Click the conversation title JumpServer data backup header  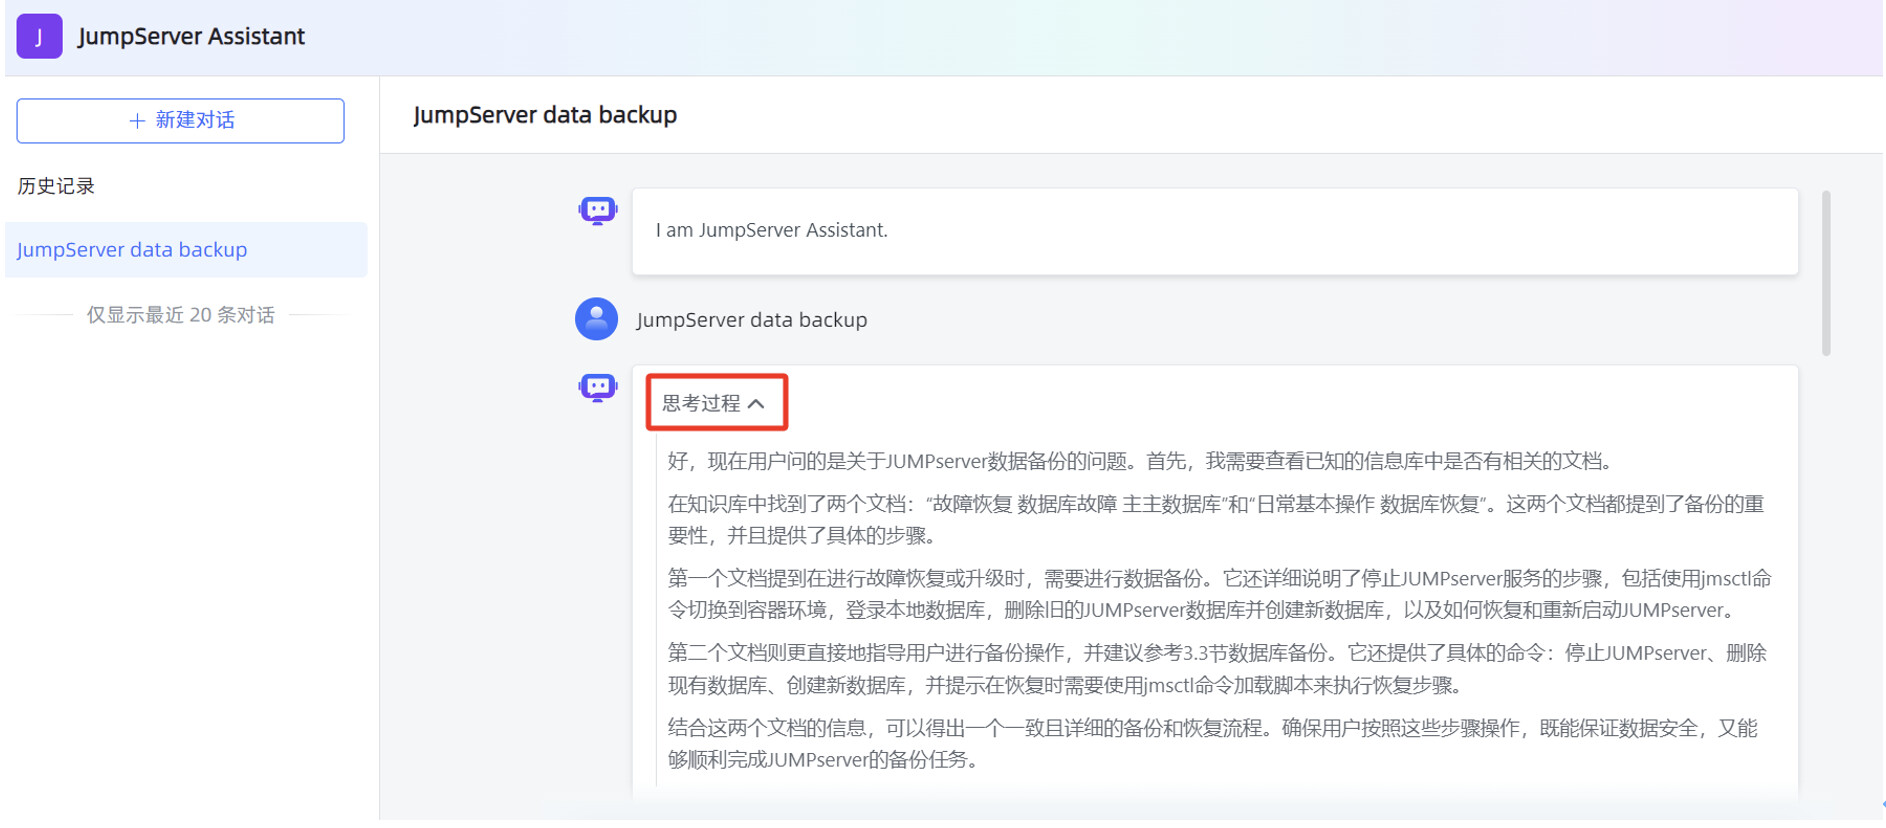coord(545,115)
